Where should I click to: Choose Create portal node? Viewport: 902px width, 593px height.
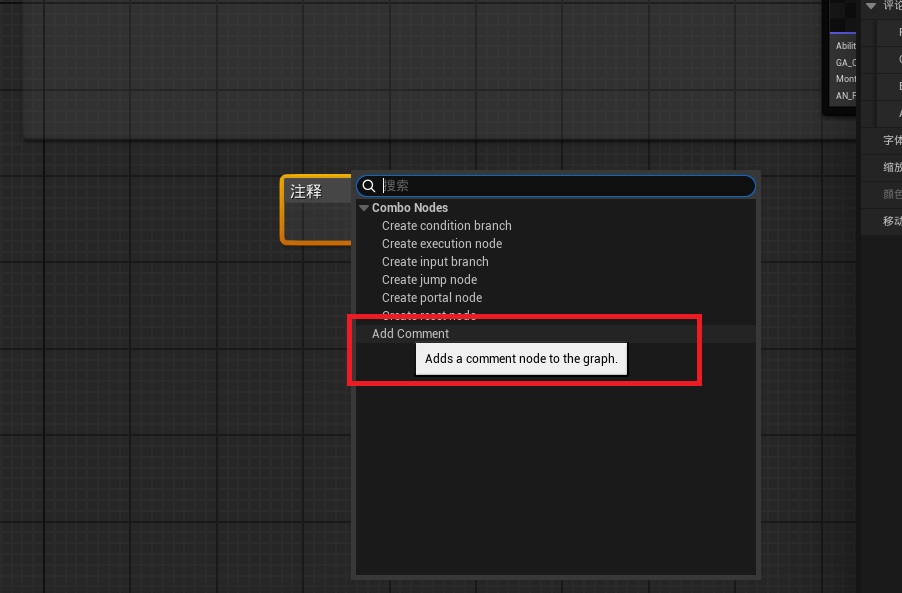coord(431,298)
